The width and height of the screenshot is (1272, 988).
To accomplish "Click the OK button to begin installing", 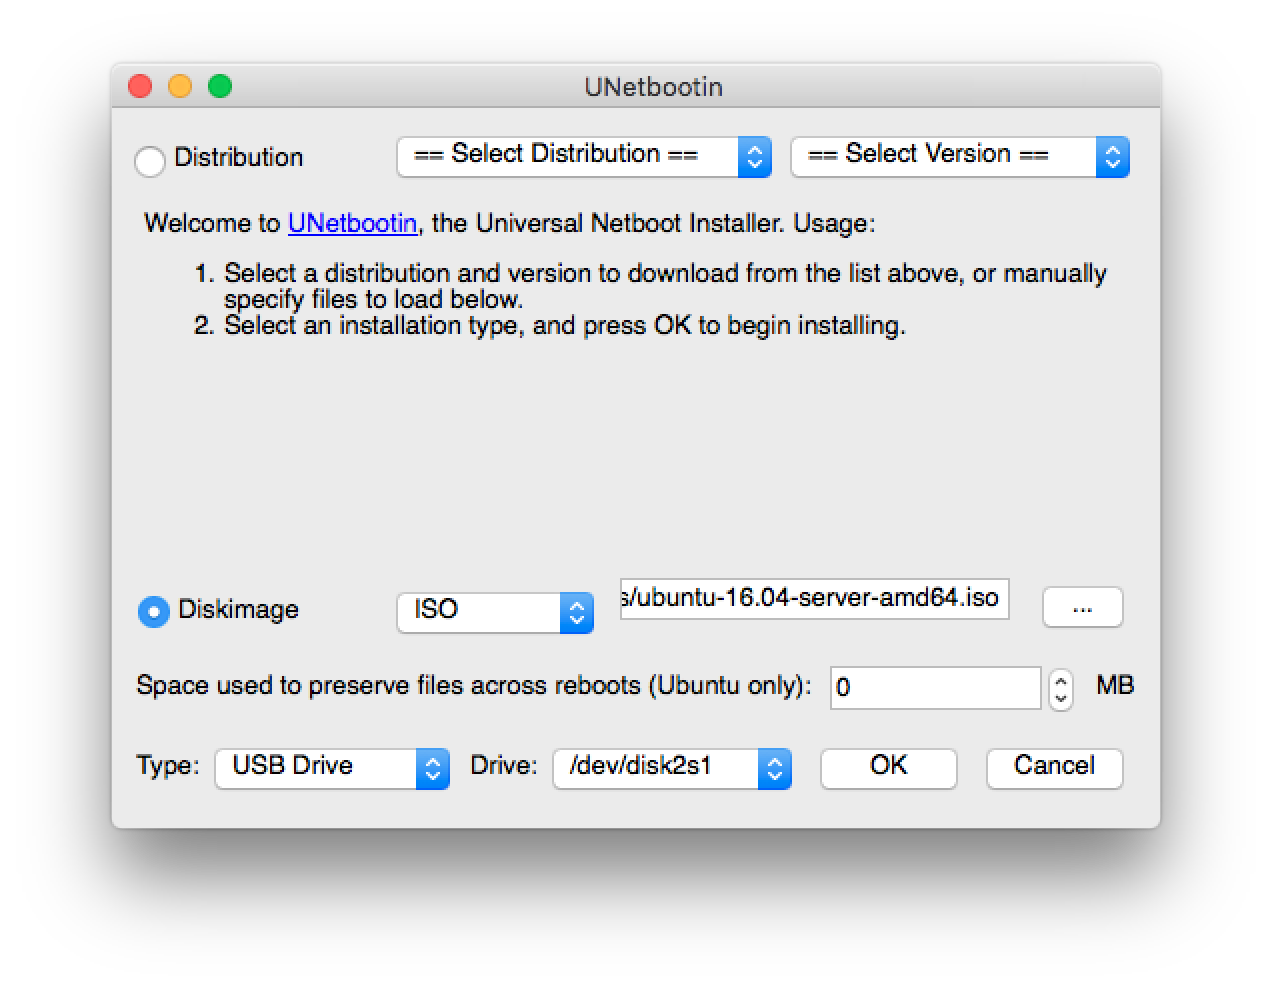I will [888, 767].
